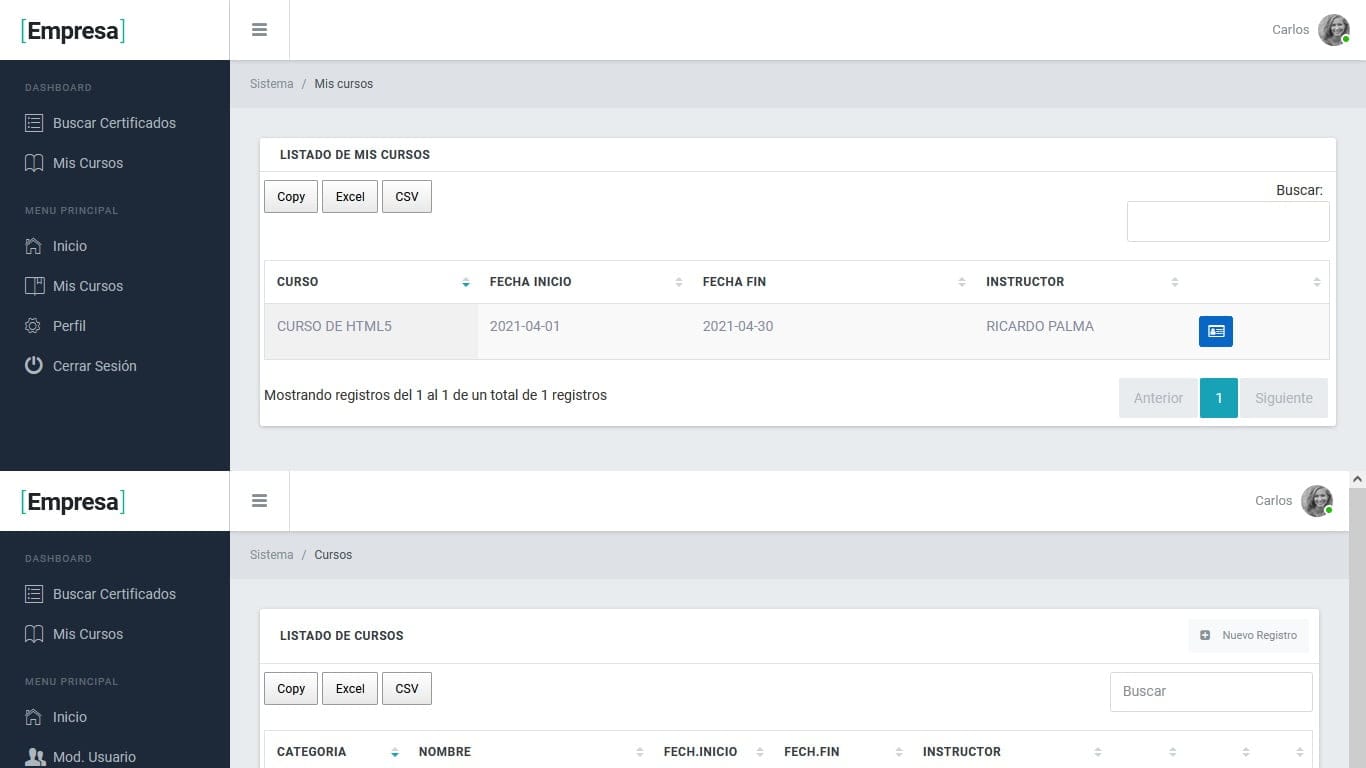Toggle sorting on the FECH.FIN column header
This screenshot has width=1366, height=768.
pyautogui.click(x=899, y=752)
